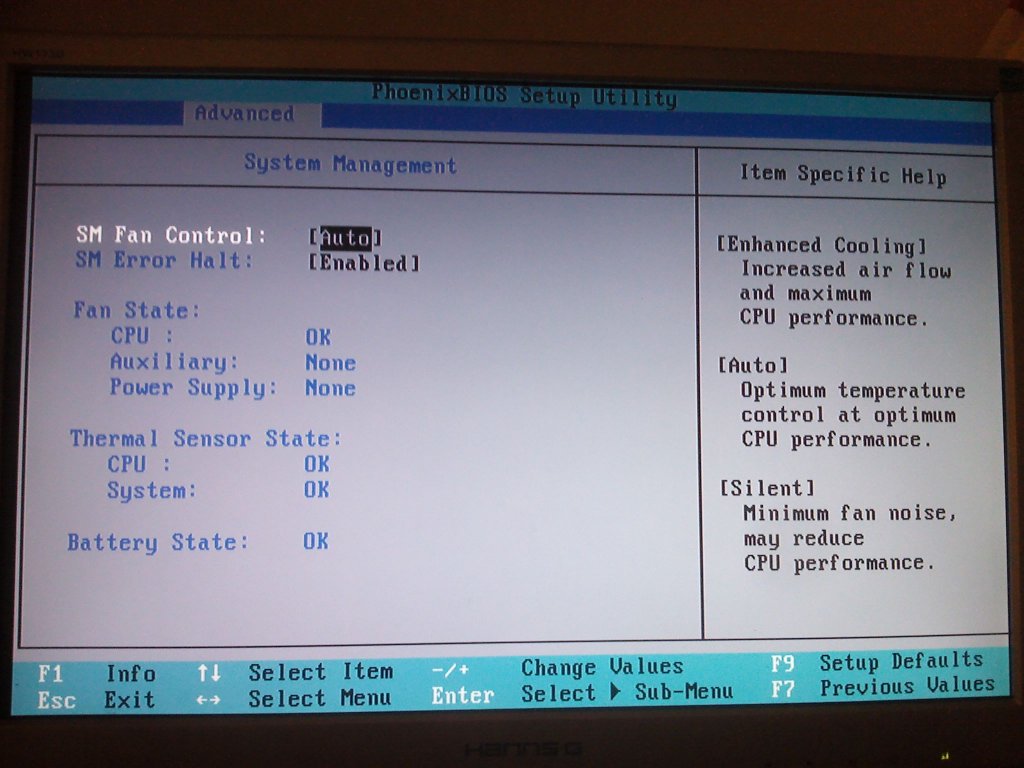The image size is (1024, 768).
Task: Click the F9 Setup Defaults hint
Action: [877, 662]
